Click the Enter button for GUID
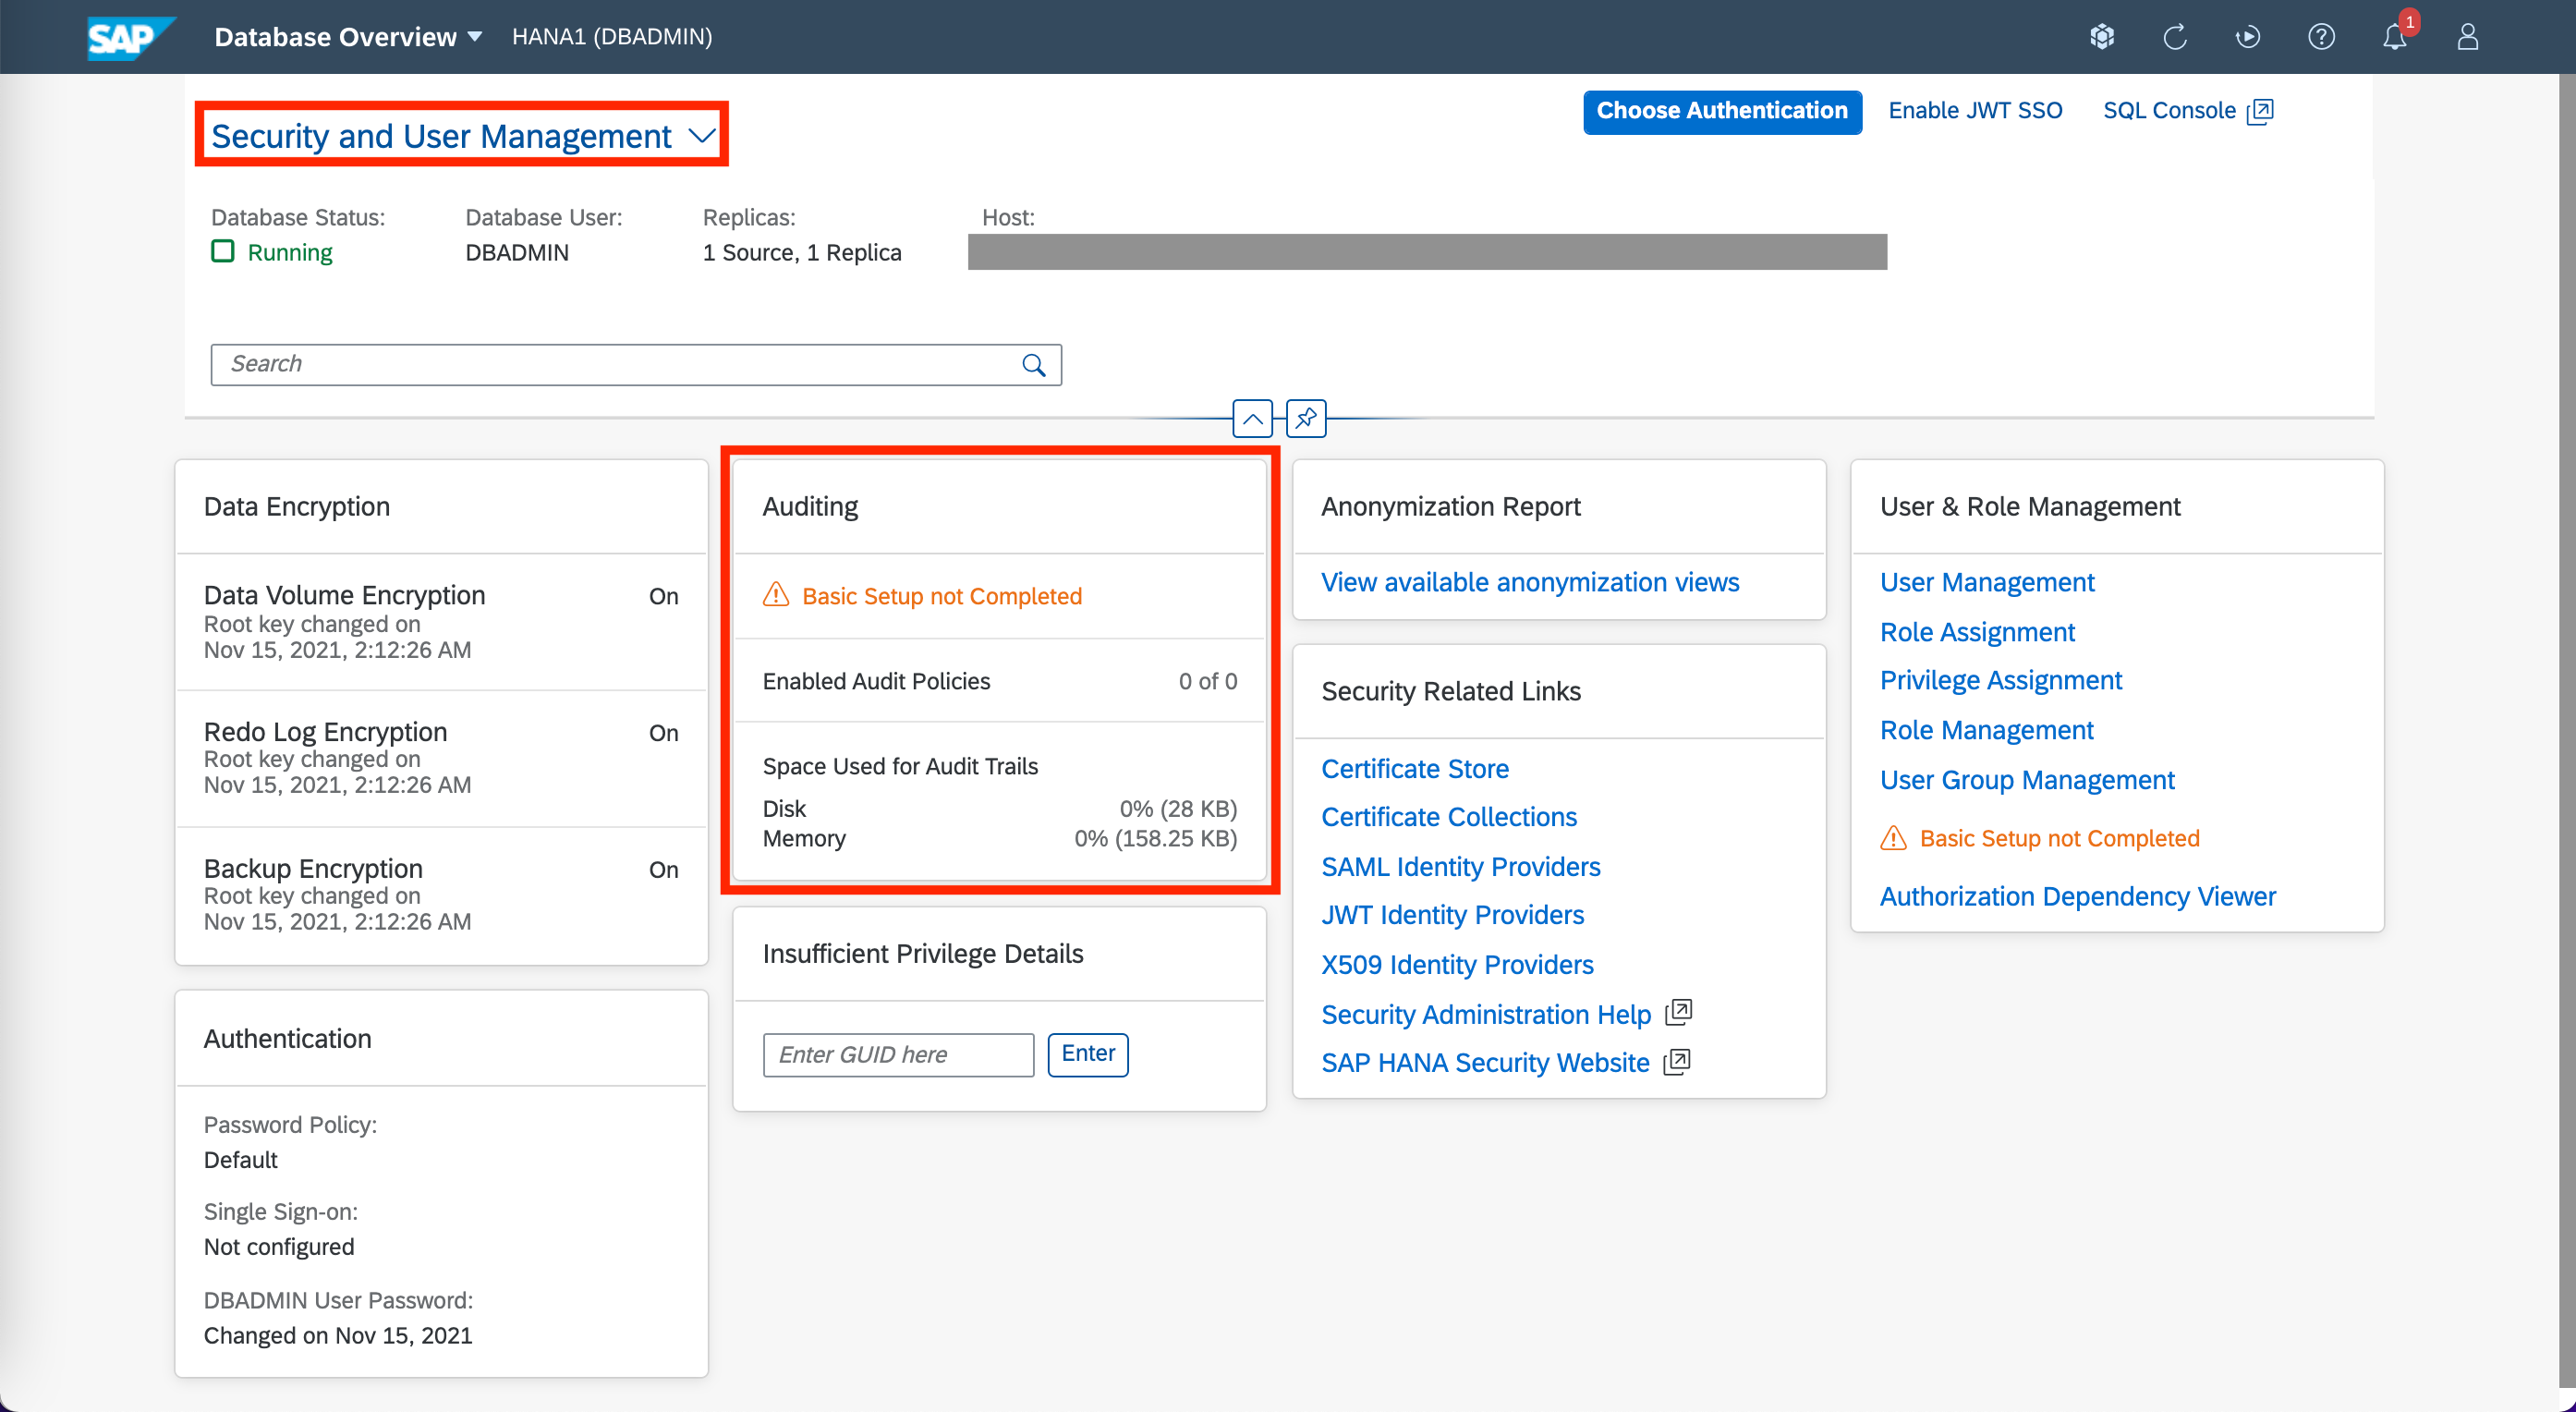 (1087, 1054)
